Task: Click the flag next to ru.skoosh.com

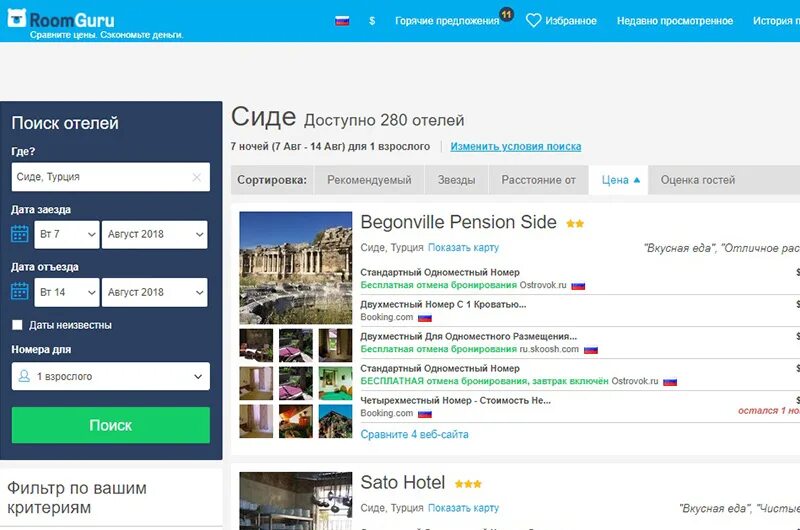Action: coord(591,350)
